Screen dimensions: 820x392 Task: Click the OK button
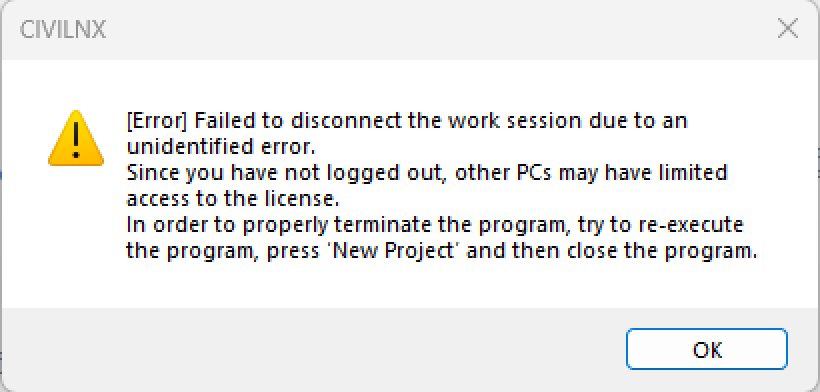[x=707, y=349]
